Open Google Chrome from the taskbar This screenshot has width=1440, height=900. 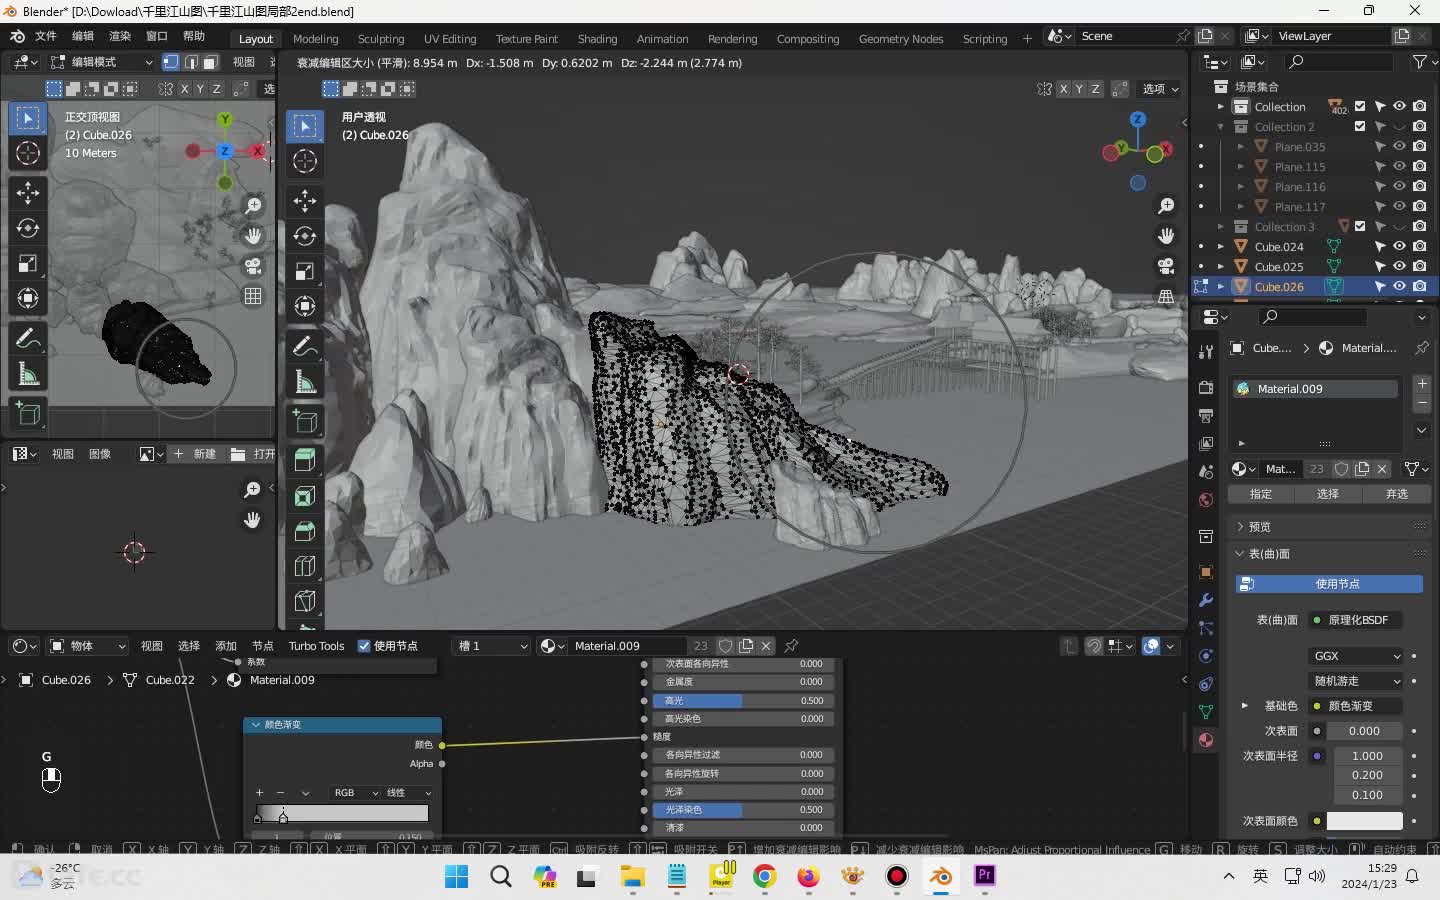pyautogui.click(x=765, y=876)
